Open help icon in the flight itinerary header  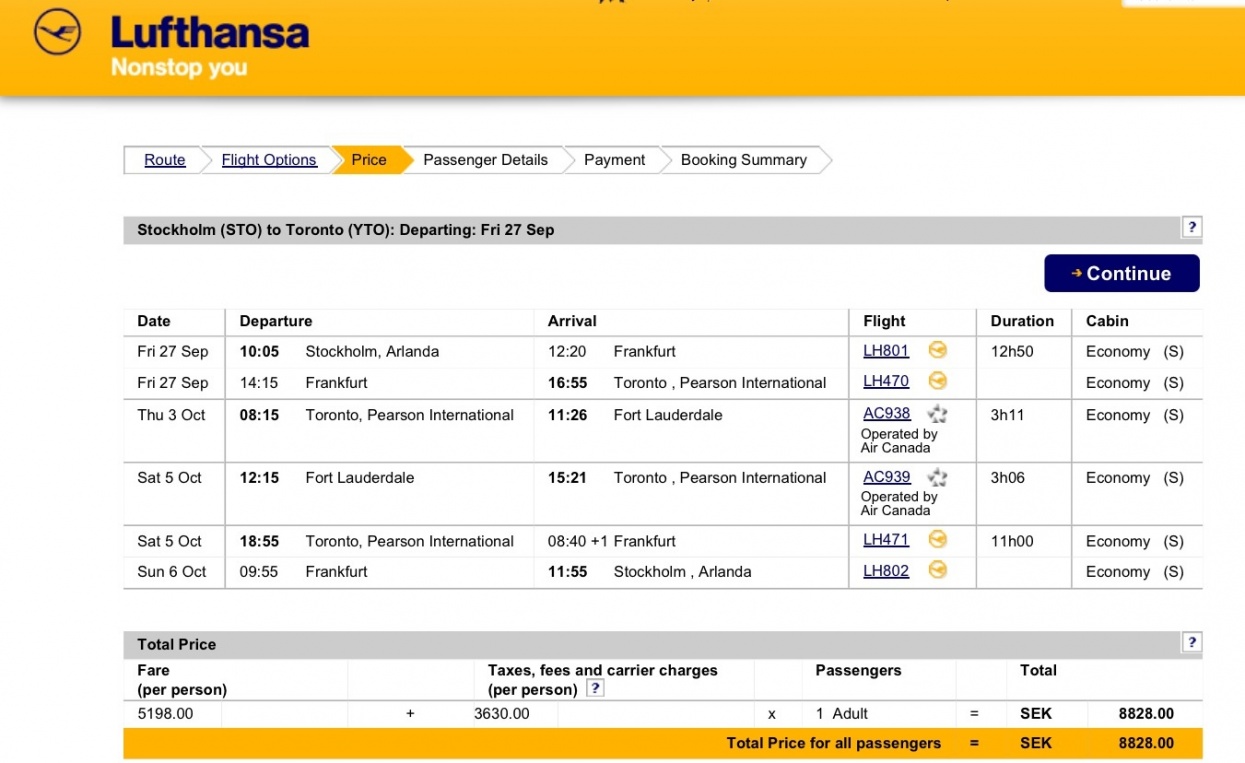pyautogui.click(x=1191, y=227)
